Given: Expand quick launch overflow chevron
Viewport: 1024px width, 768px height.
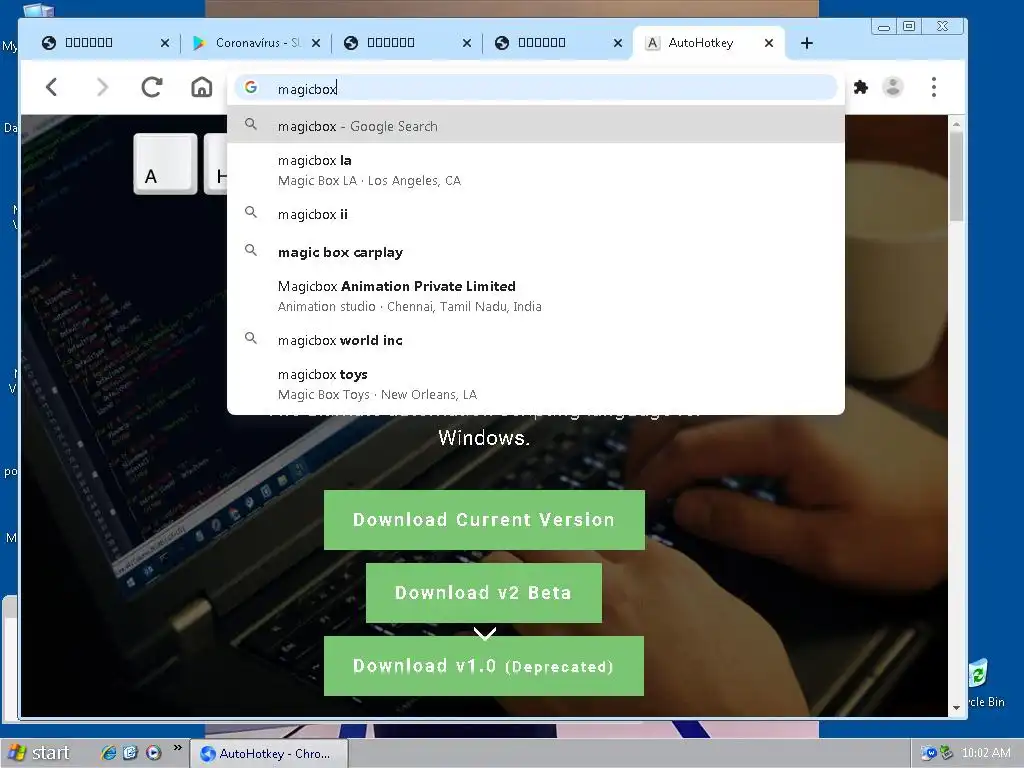Looking at the screenshot, I should pos(177,748).
